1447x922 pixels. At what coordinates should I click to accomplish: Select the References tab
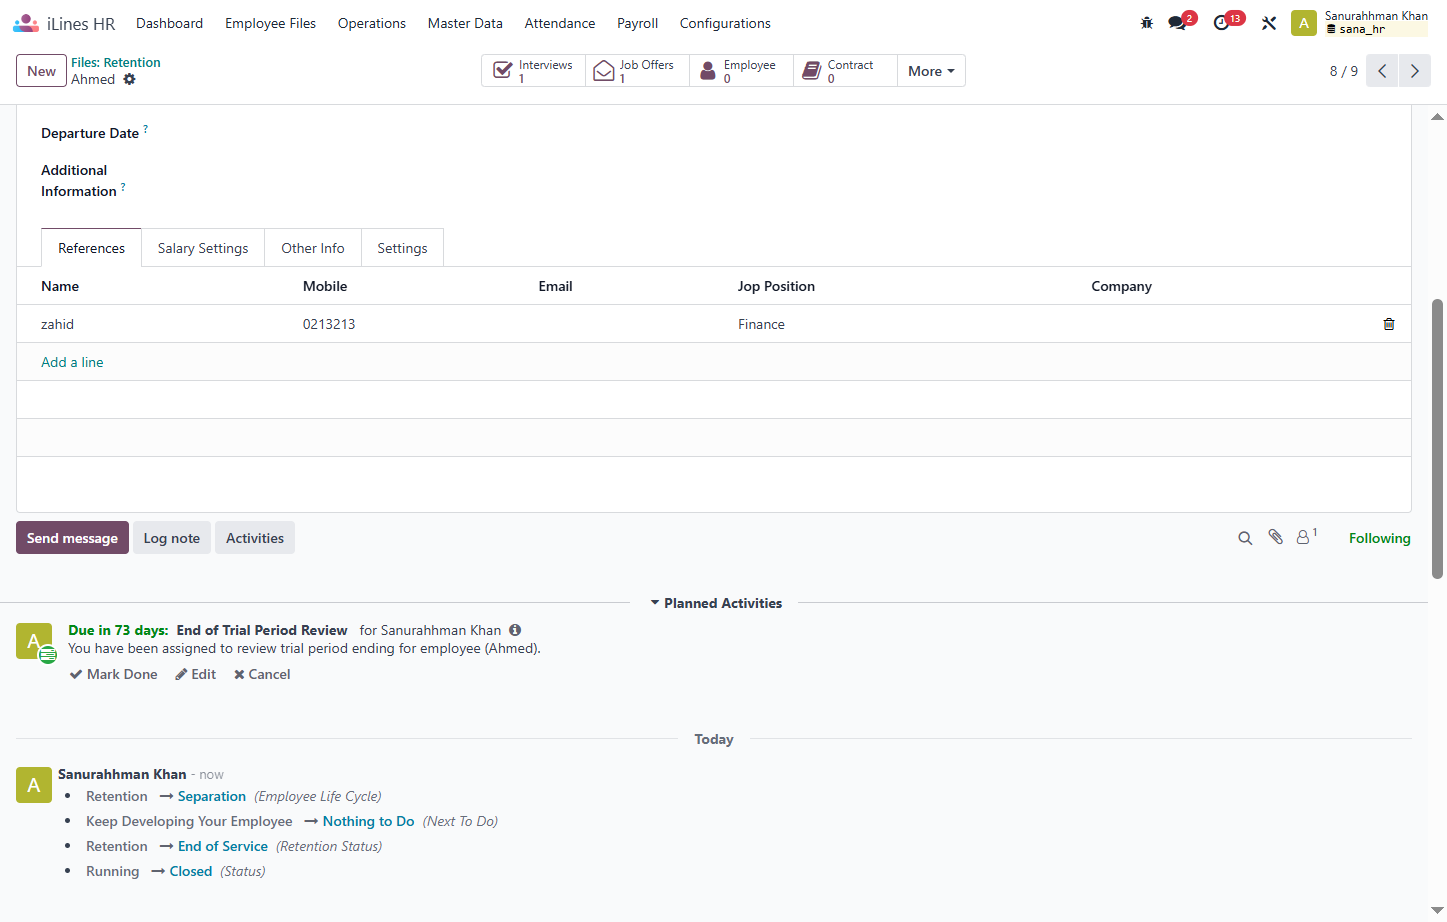91,248
